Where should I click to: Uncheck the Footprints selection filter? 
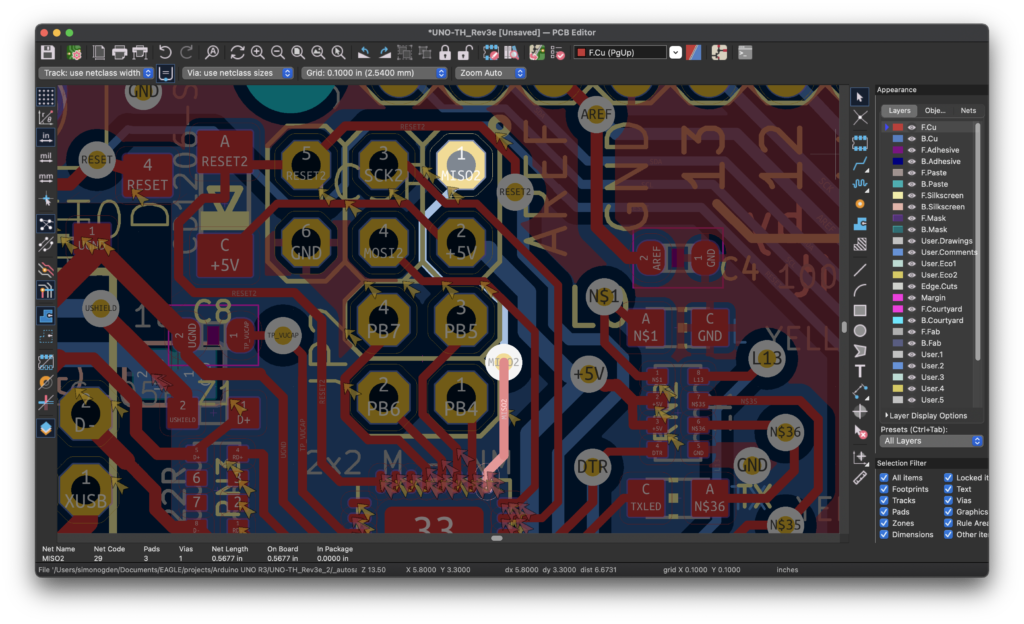[884, 490]
